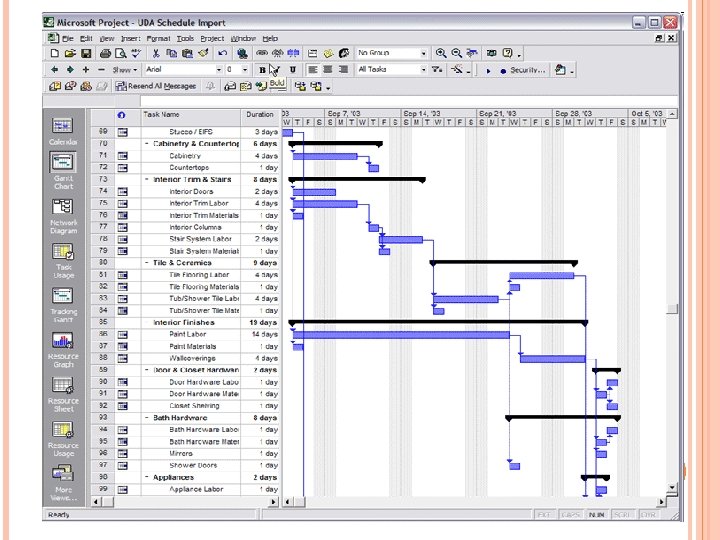Click the Mirrors task name cell
This screenshot has height=540, width=720.
point(191,454)
